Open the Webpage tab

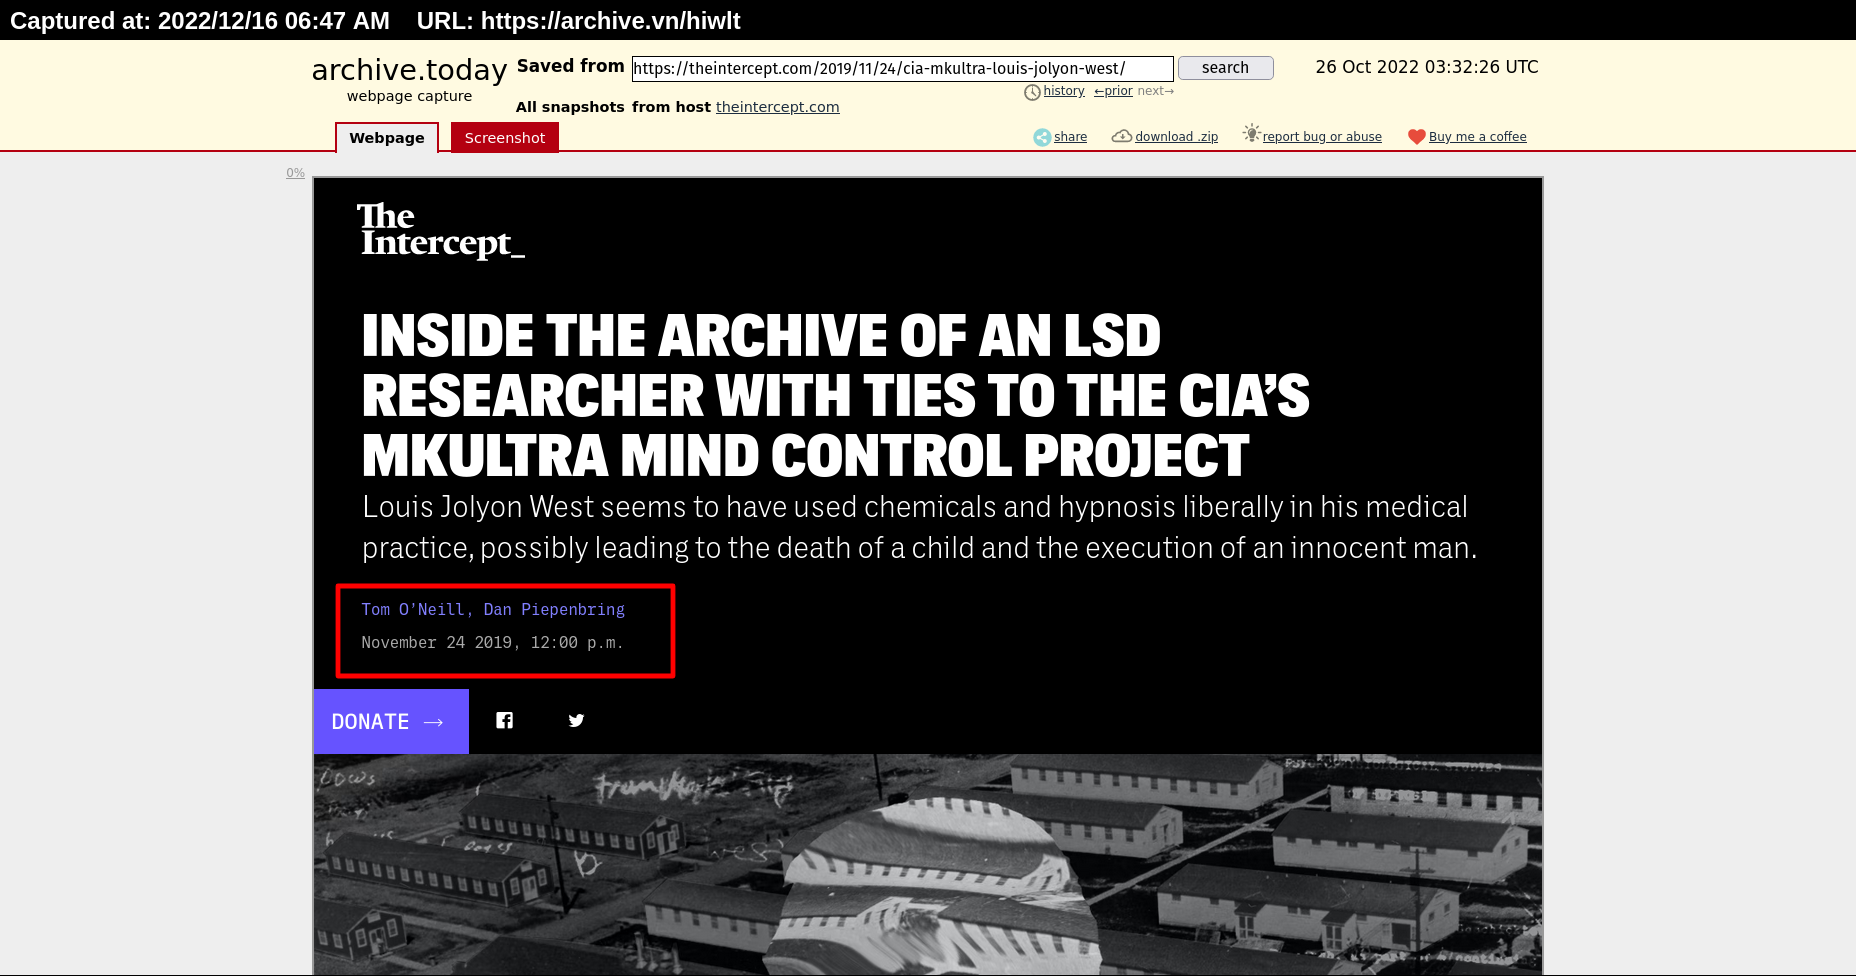pos(387,138)
